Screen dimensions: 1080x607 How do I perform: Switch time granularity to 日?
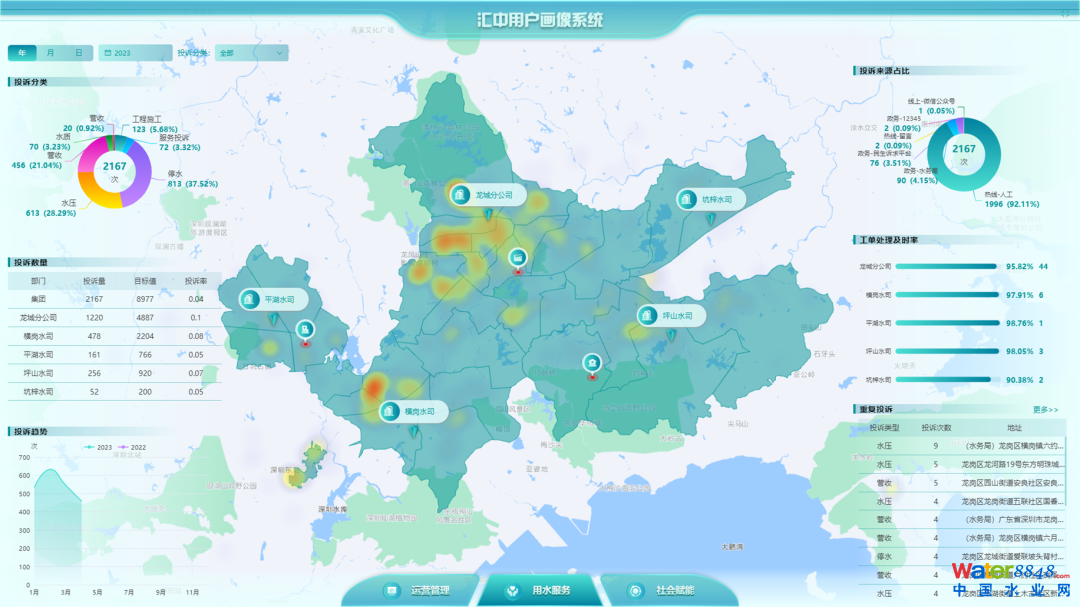(x=79, y=53)
